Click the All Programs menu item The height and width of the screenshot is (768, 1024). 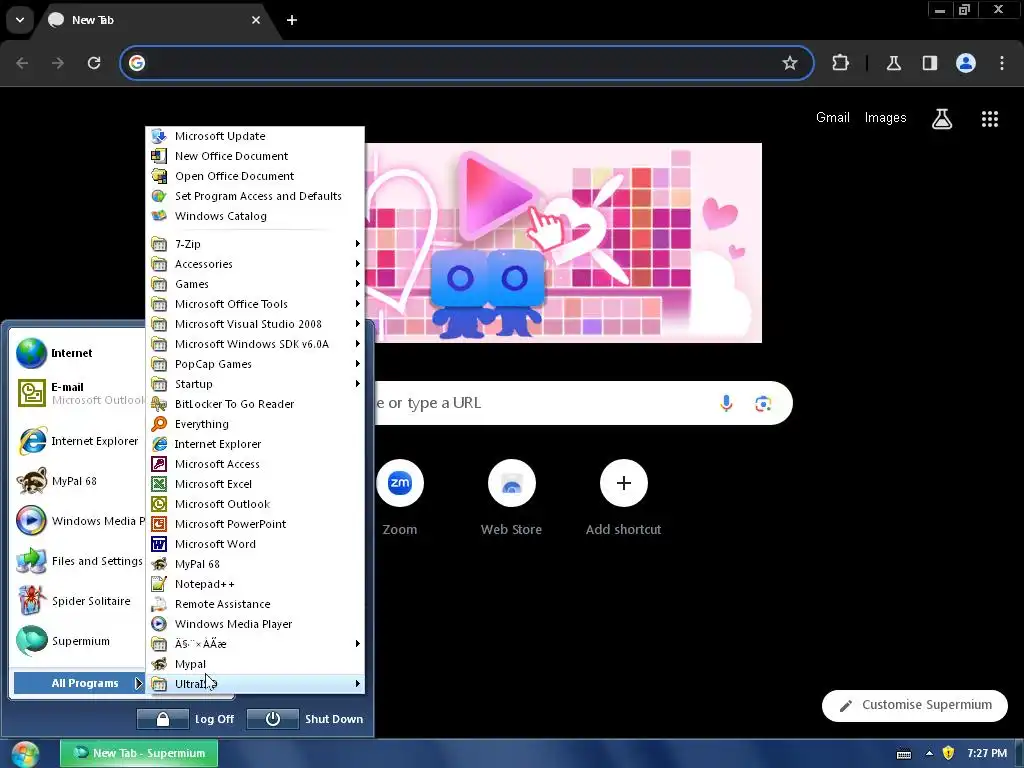79,683
